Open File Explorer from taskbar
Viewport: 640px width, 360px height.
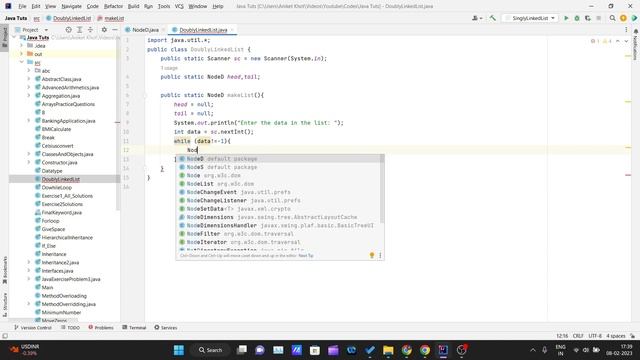(x=388, y=350)
